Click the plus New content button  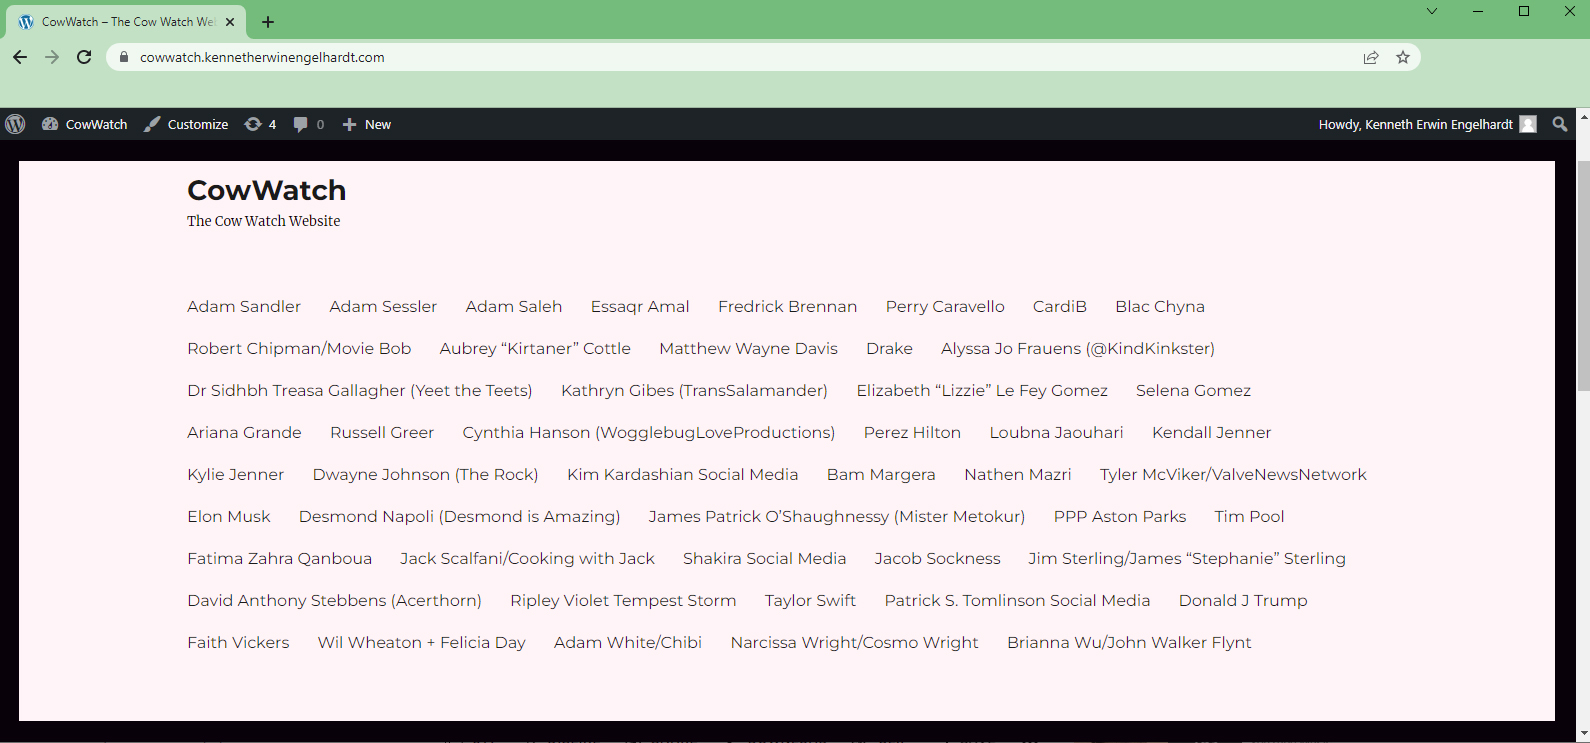[x=366, y=124]
